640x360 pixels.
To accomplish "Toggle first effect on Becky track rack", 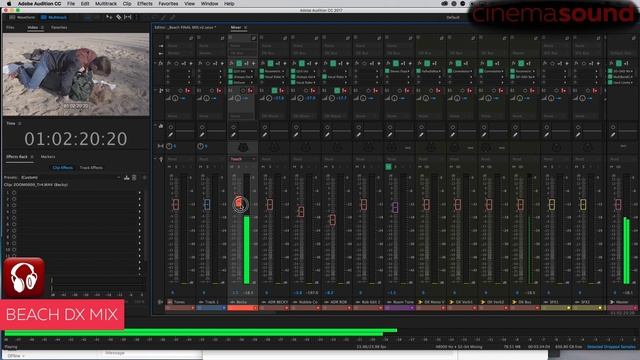I will [x=231, y=71].
